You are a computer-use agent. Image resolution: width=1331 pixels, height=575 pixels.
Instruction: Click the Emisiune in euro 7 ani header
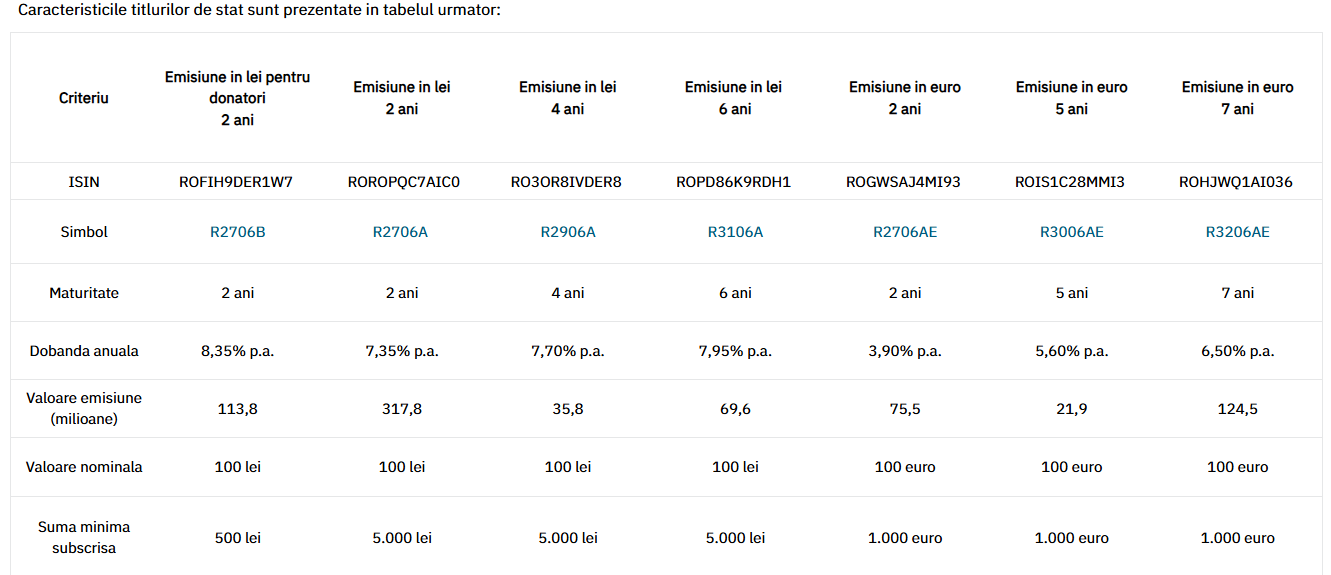pyautogui.click(x=1238, y=98)
